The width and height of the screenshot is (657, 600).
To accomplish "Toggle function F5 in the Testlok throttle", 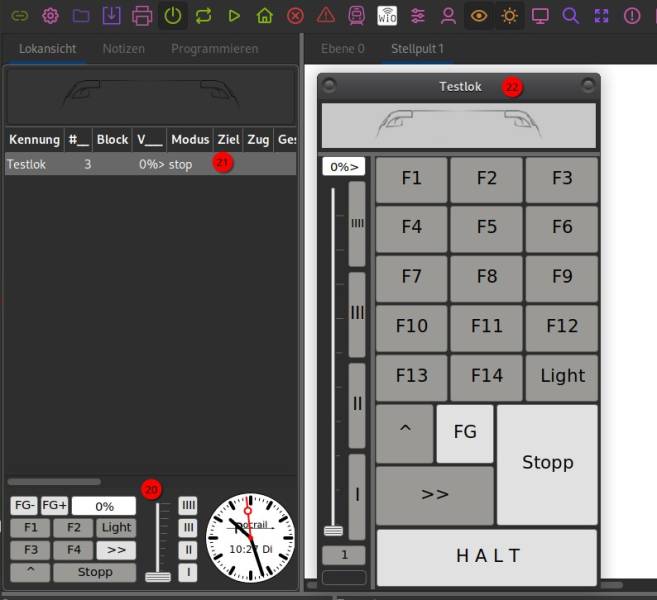I will (486, 228).
